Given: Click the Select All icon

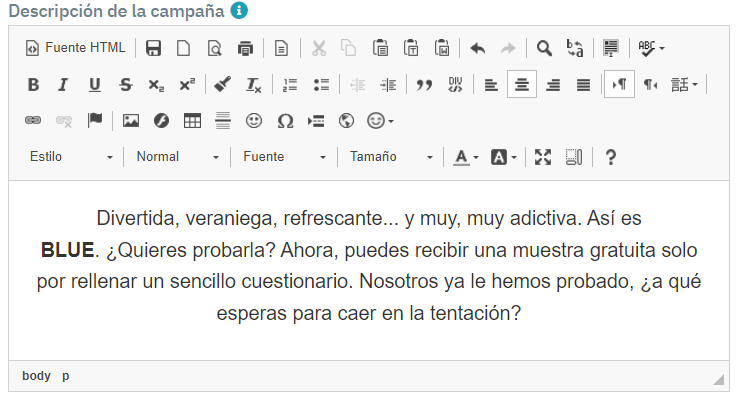Looking at the screenshot, I should 611,48.
